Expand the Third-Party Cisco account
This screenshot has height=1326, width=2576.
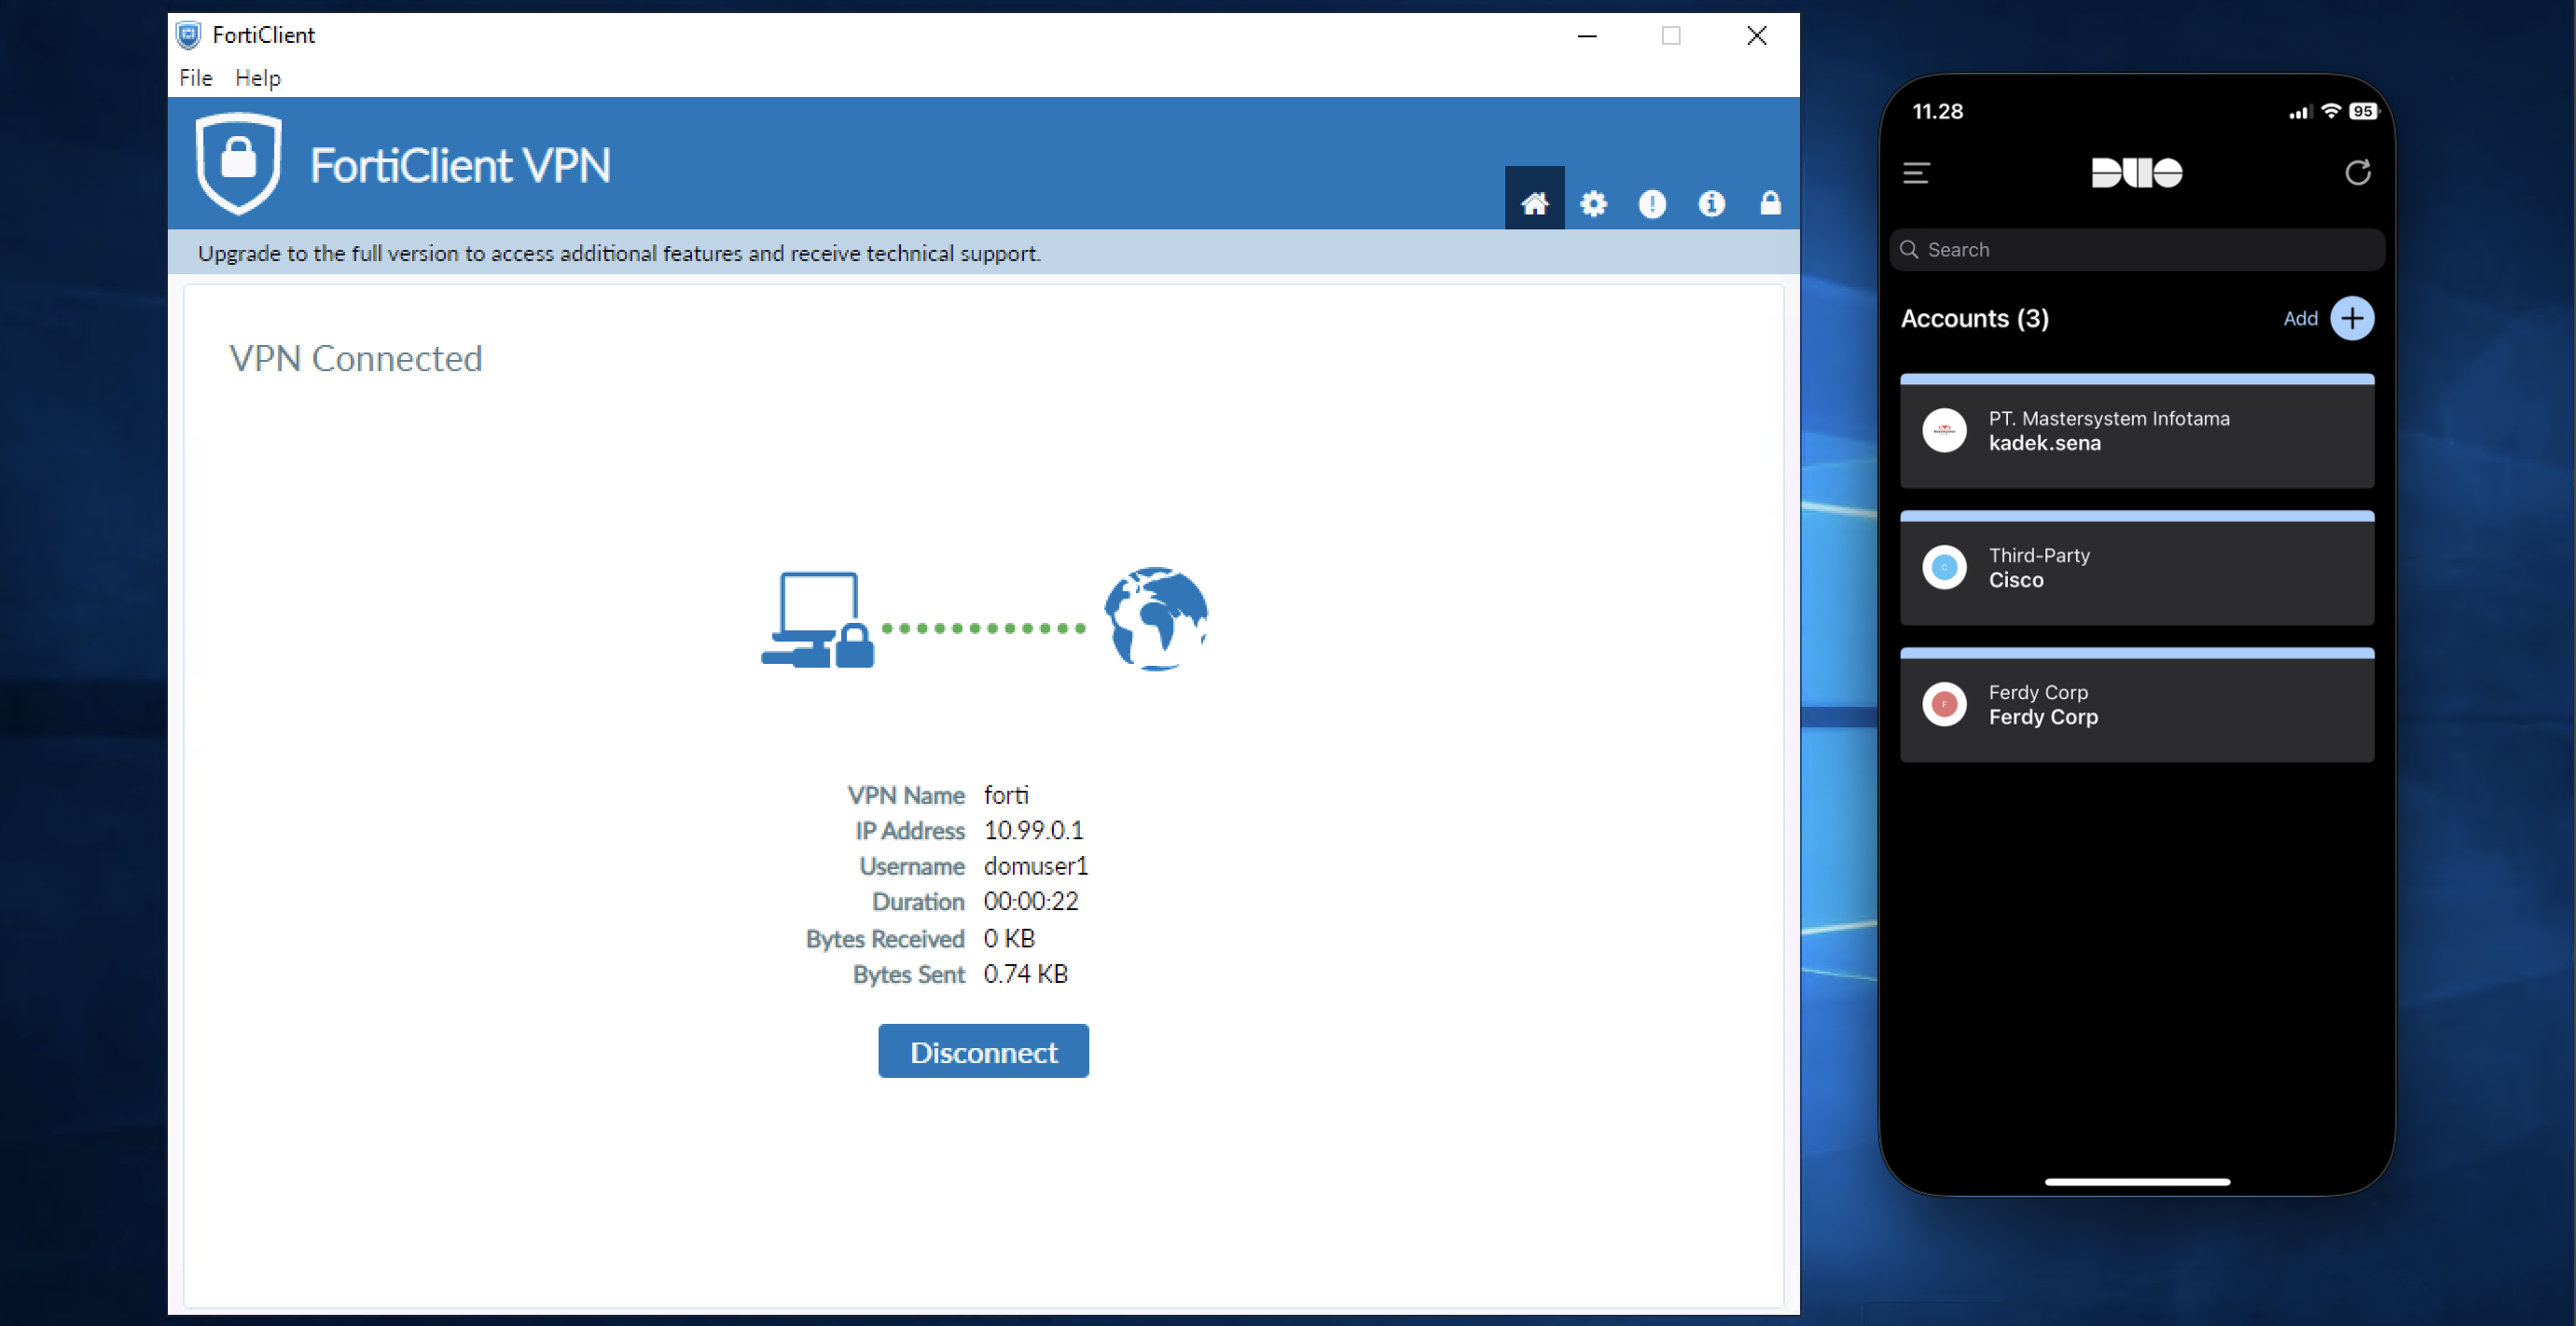point(2136,568)
